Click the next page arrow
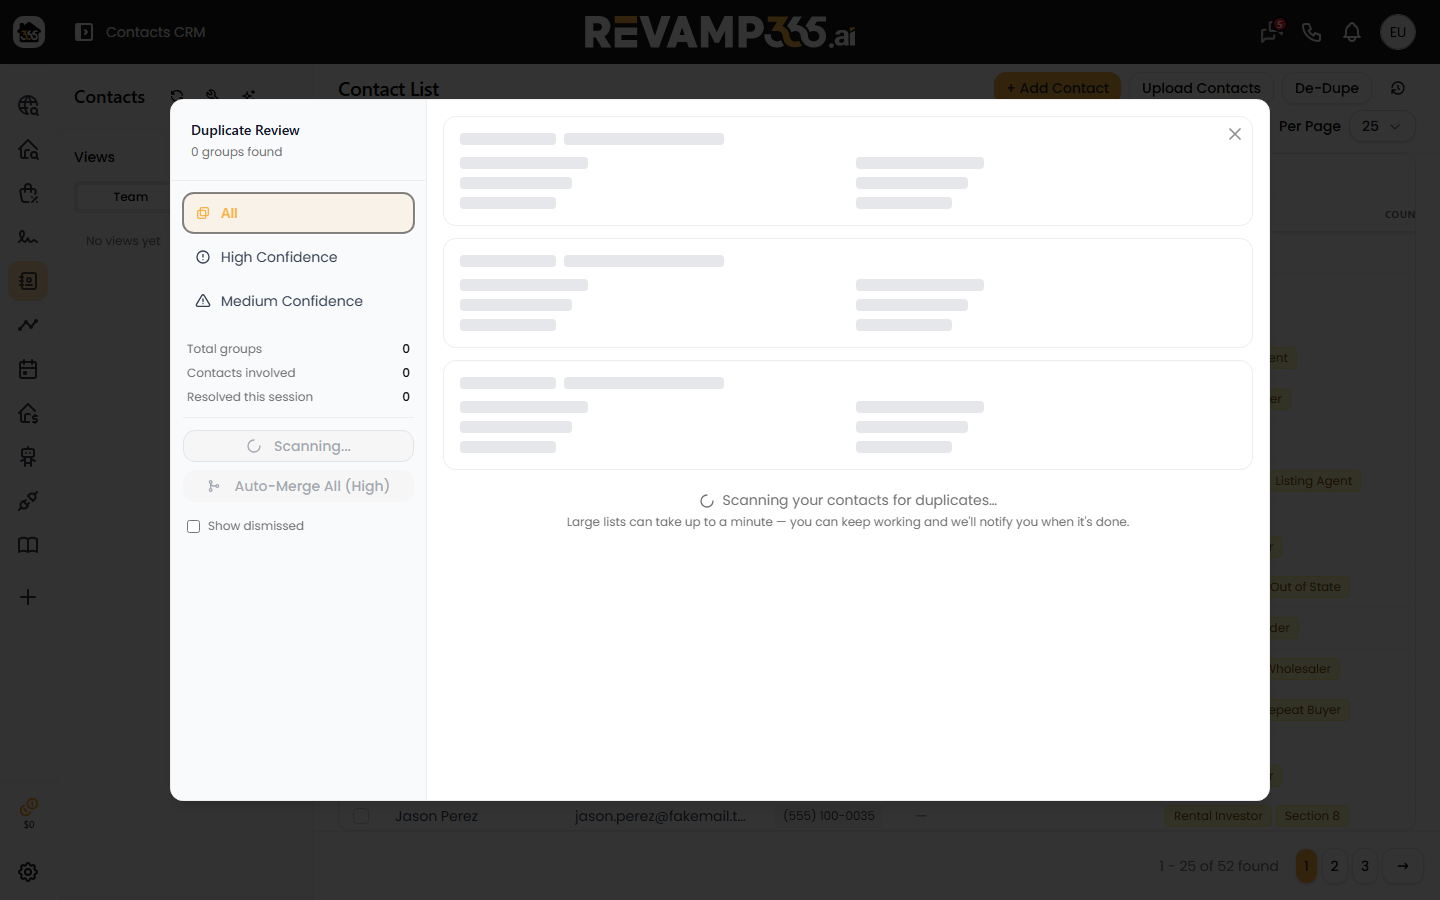The image size is (1440, 900). point(1403,866)
